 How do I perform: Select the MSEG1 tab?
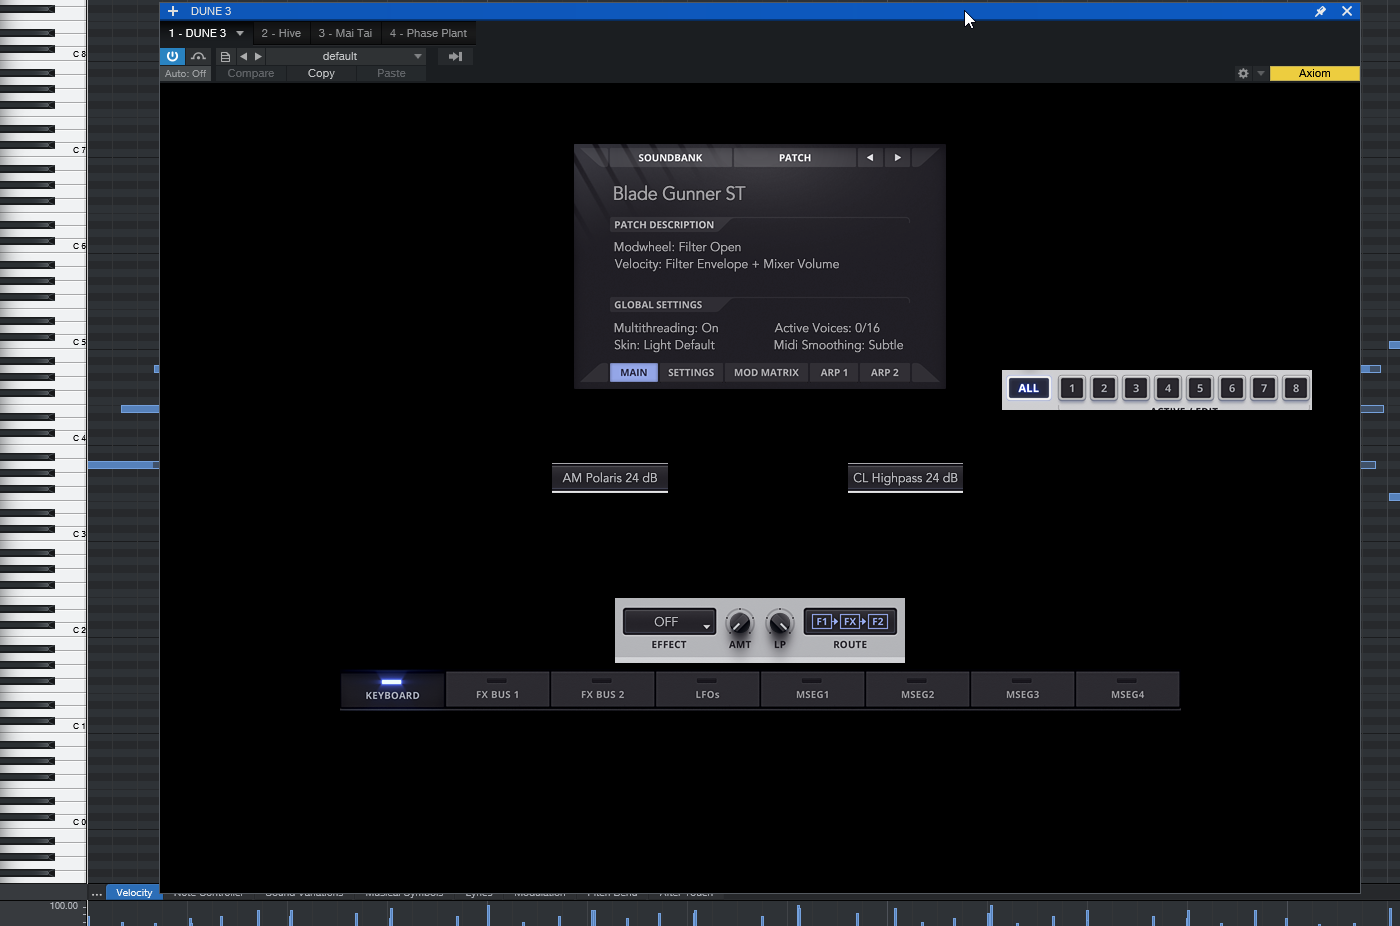tap(812, 690)
